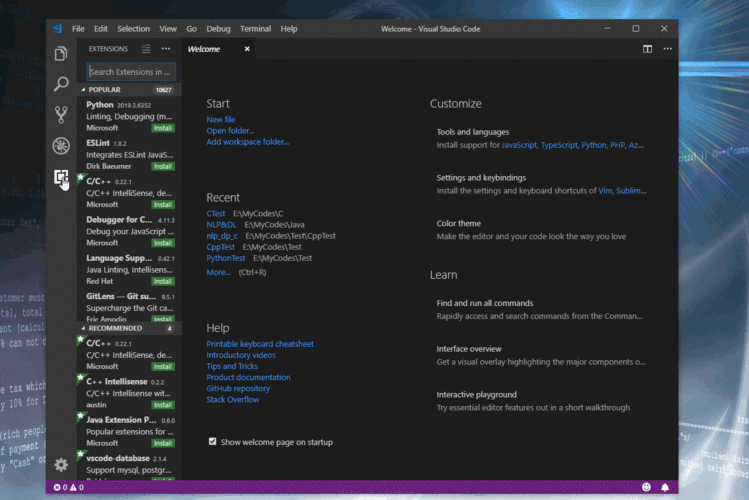Image resolution: width=749 pixels, height=500 pixels.
Task: Open the Search view in activity bar
Action: click(61, 84)
